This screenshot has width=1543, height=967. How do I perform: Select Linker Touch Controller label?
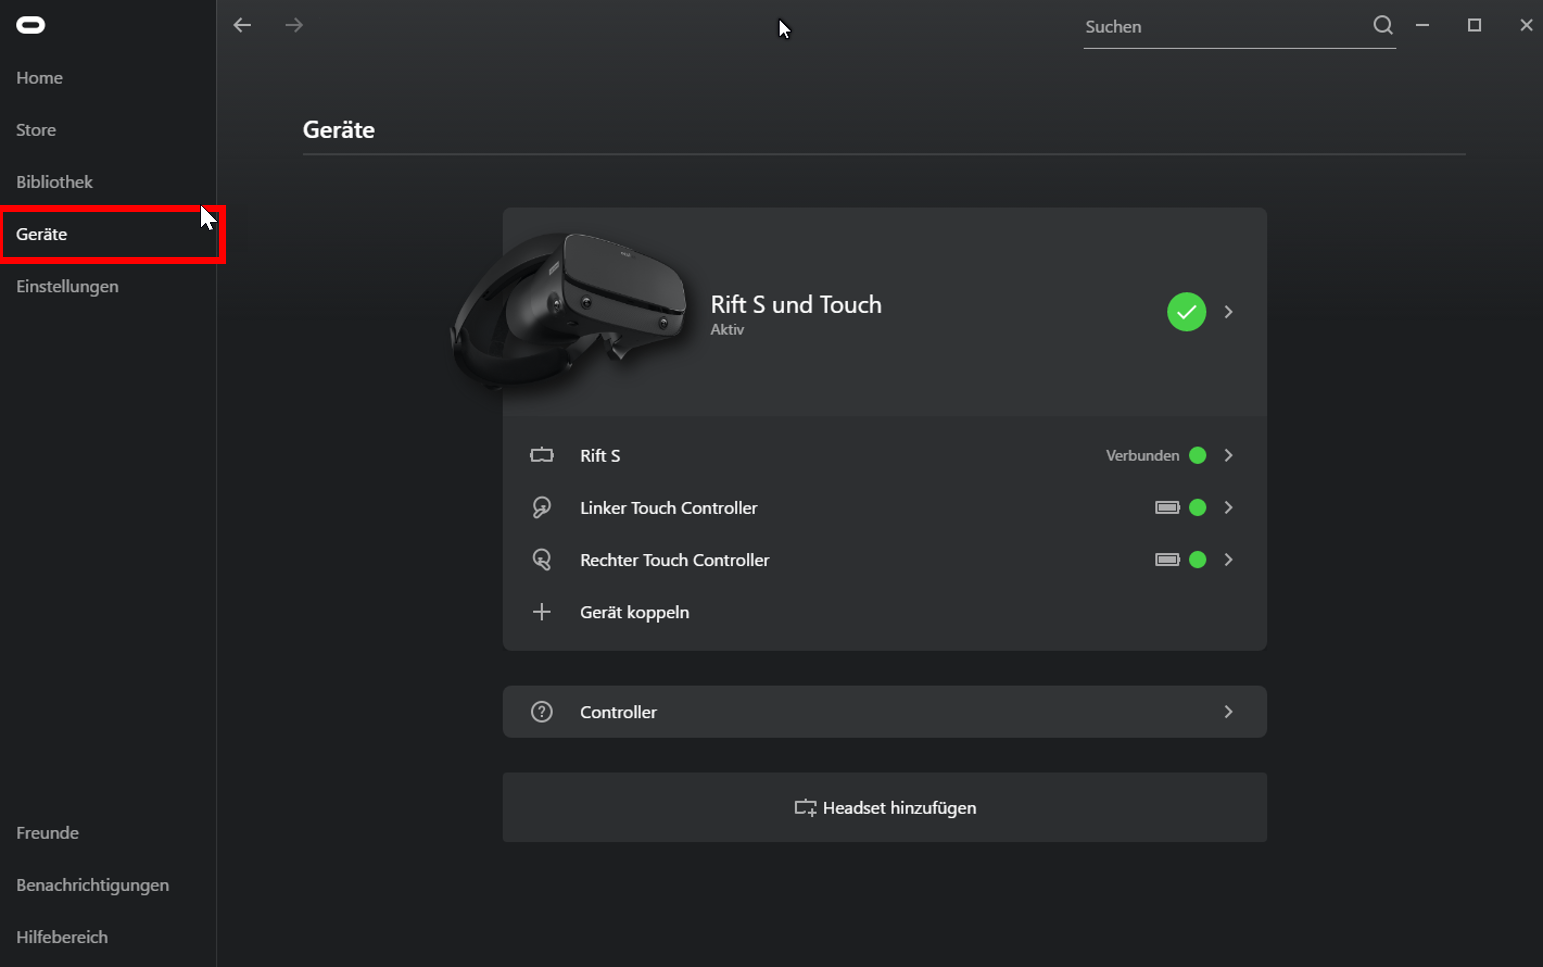tap(668, 508)
